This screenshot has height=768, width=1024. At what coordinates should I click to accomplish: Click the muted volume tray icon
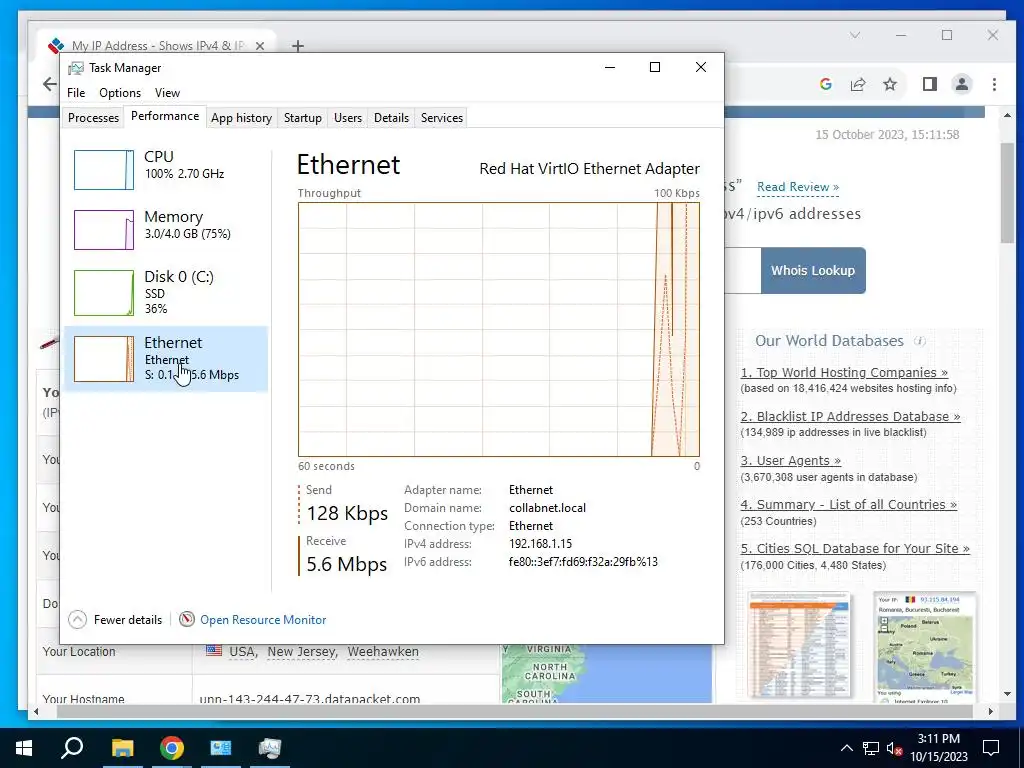[x=895, y=748]
